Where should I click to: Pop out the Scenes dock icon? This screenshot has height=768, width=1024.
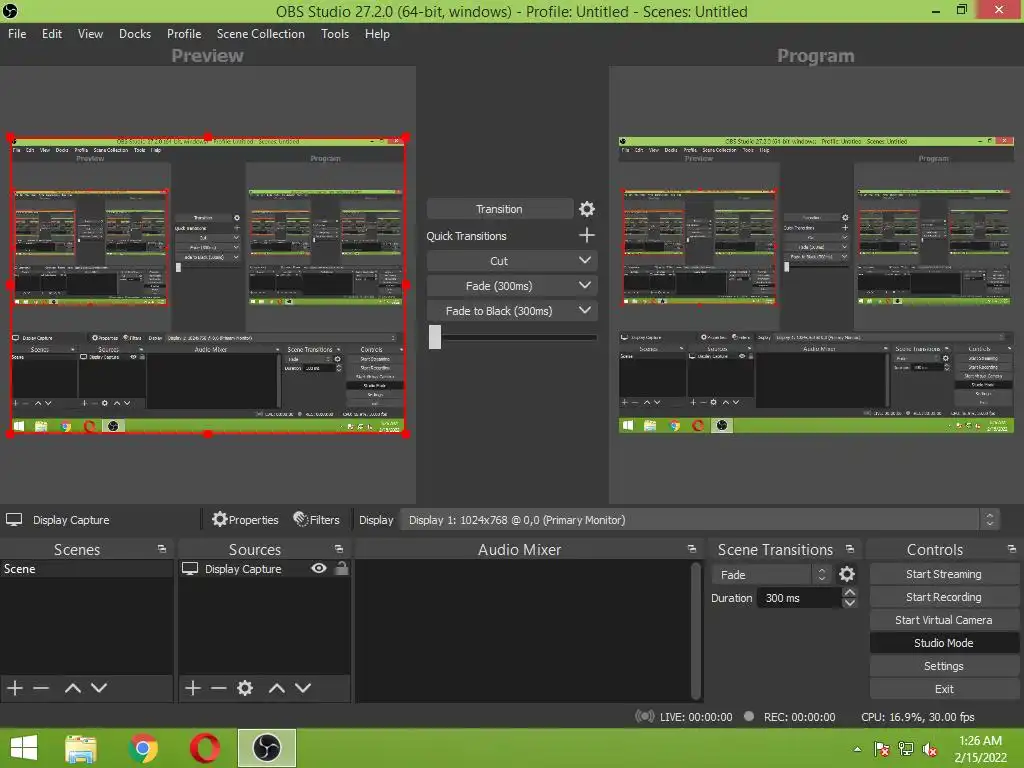click(161, 549)
